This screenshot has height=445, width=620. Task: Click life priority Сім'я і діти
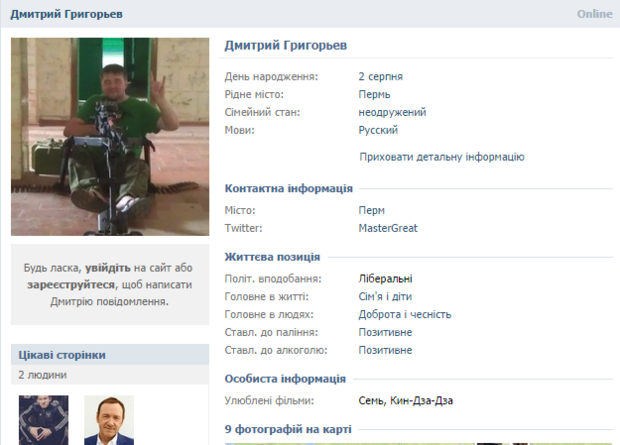(385, 297)
